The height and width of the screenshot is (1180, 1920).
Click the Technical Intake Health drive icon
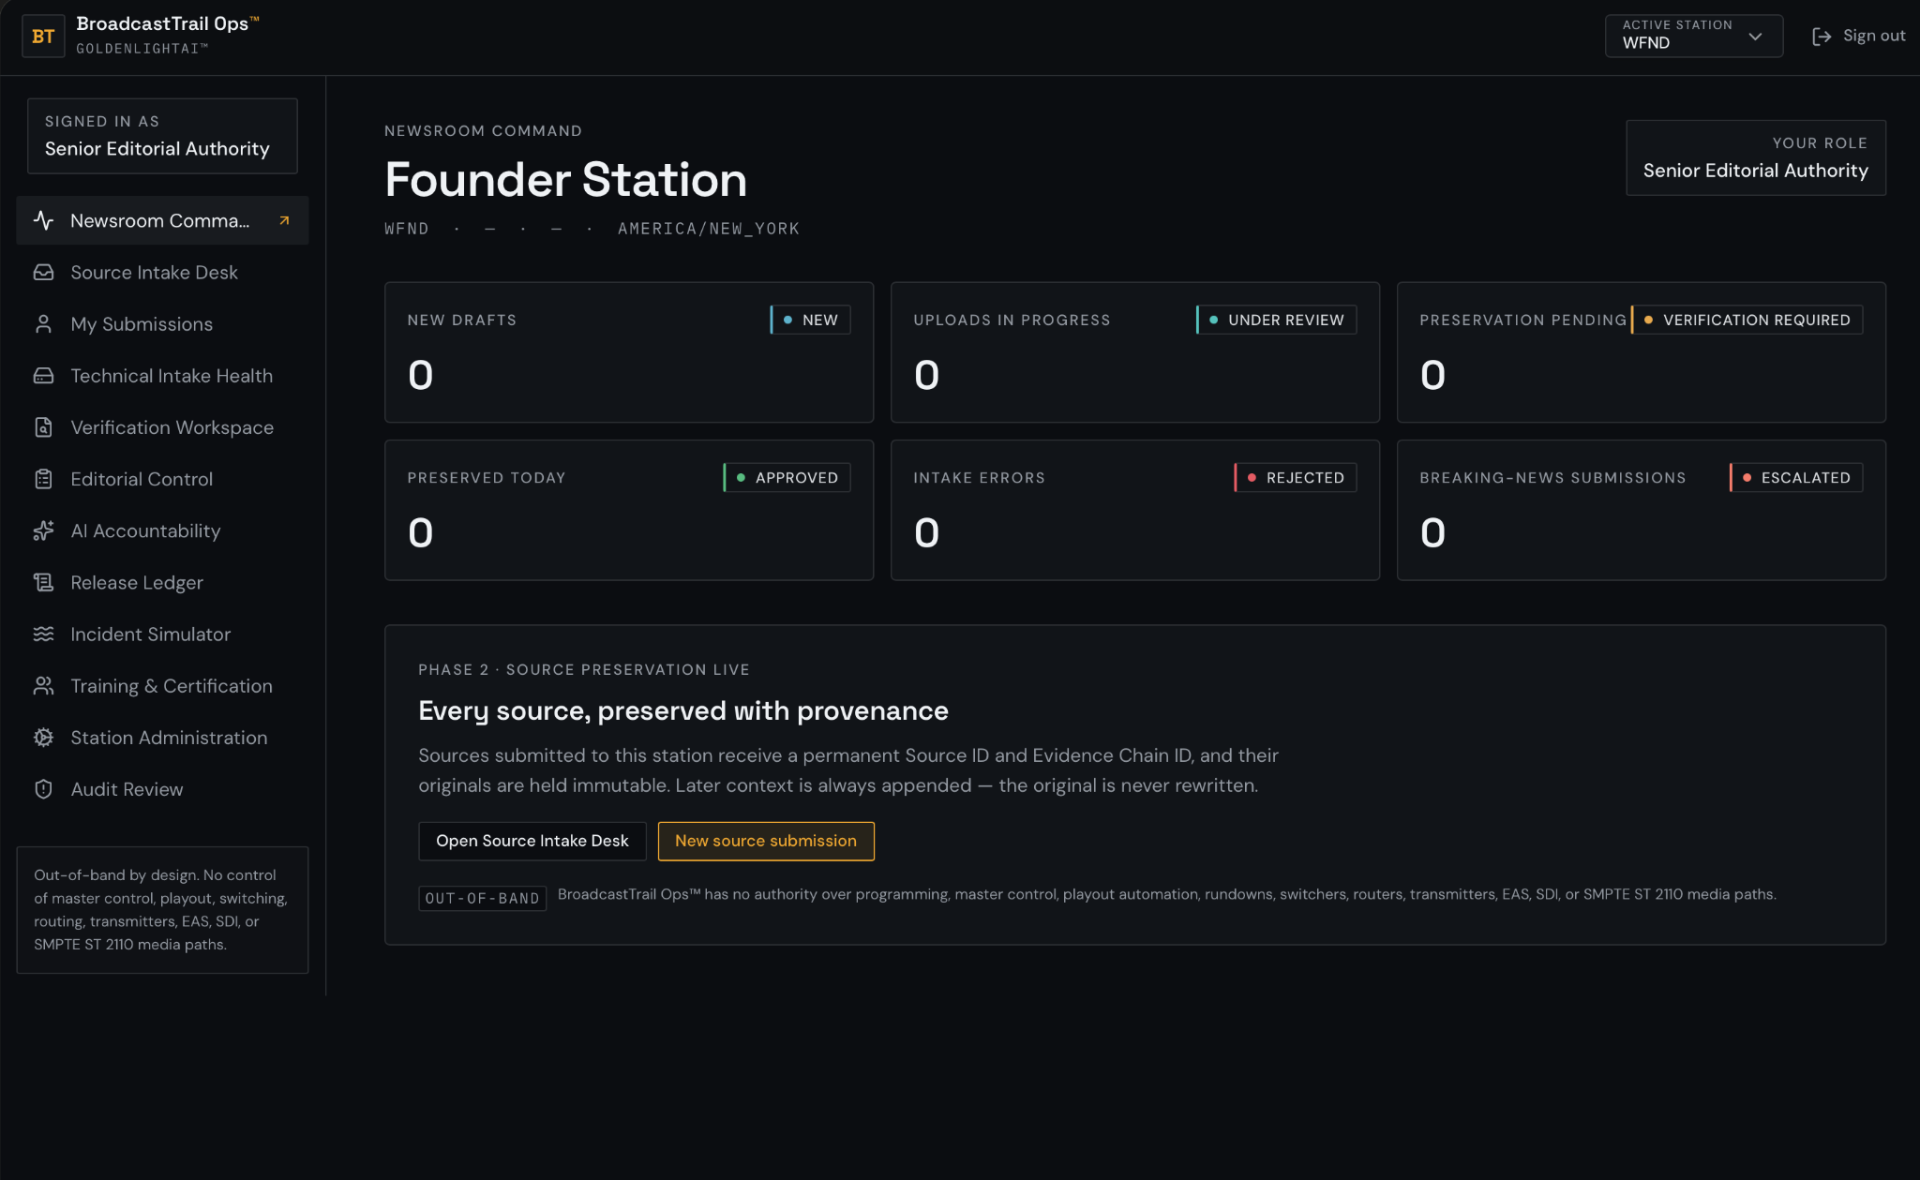tap(43, 376)
